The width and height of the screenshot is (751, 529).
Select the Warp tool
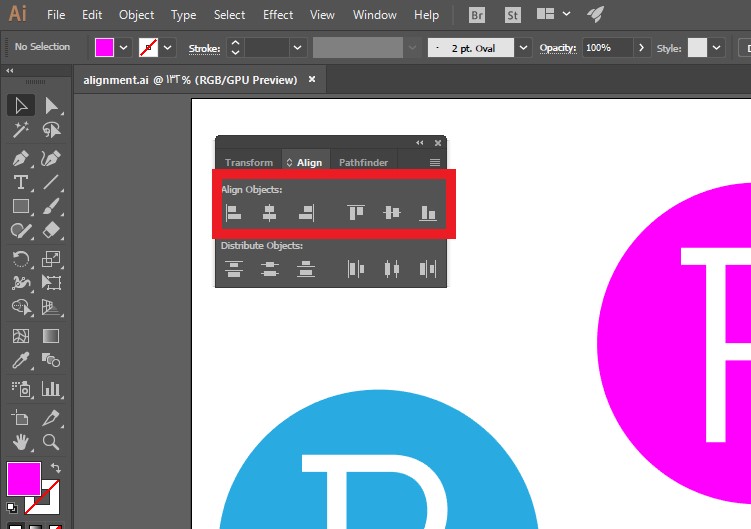click(21, 283)
